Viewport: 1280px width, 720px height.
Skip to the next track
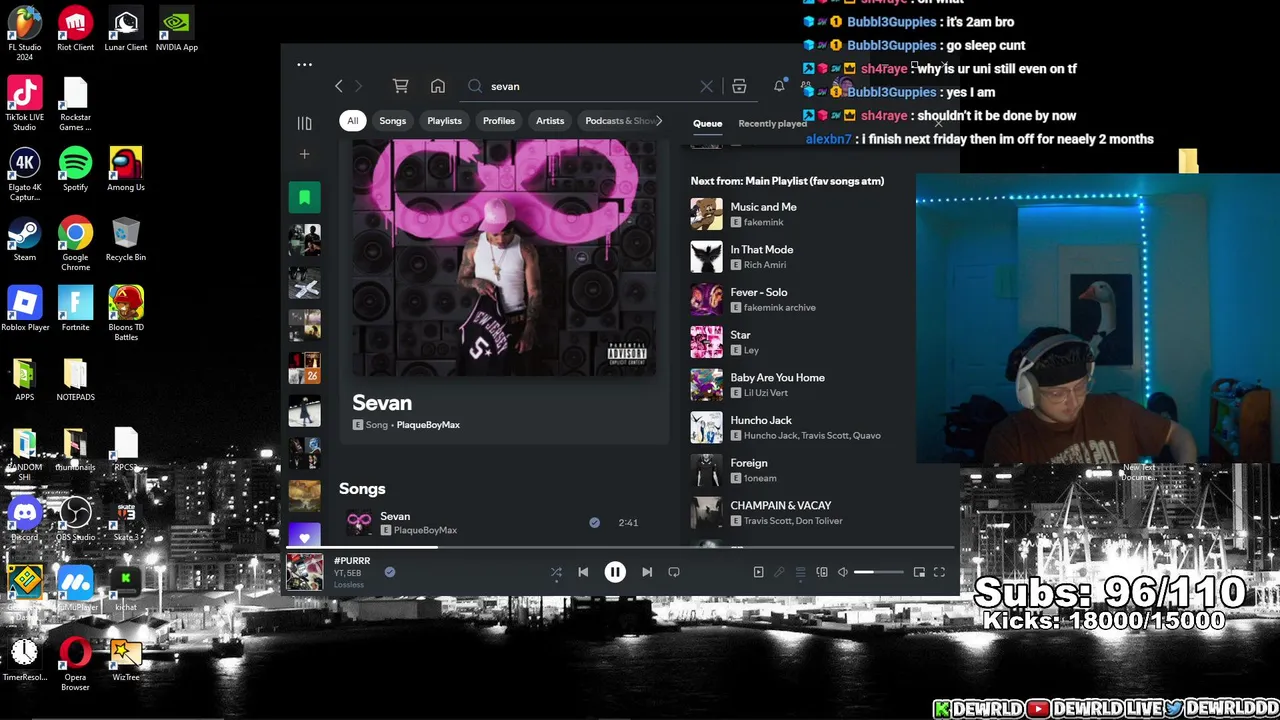[647, 572]
